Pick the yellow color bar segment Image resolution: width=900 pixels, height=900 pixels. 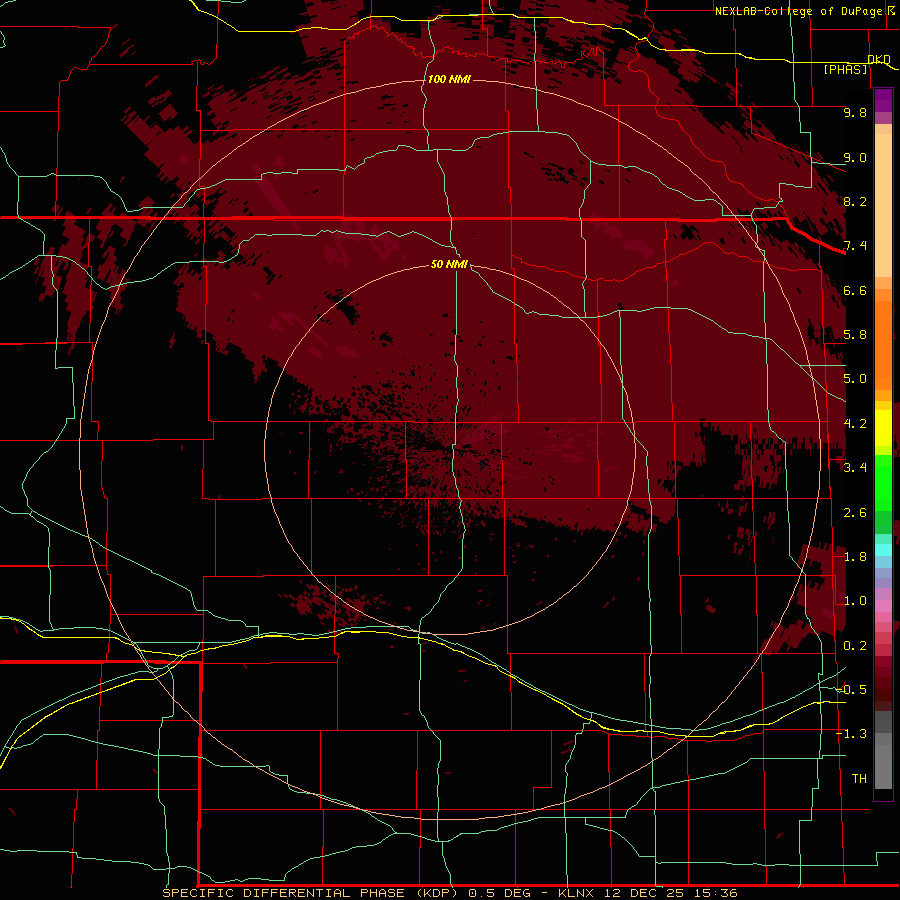[x=883, y=428]
